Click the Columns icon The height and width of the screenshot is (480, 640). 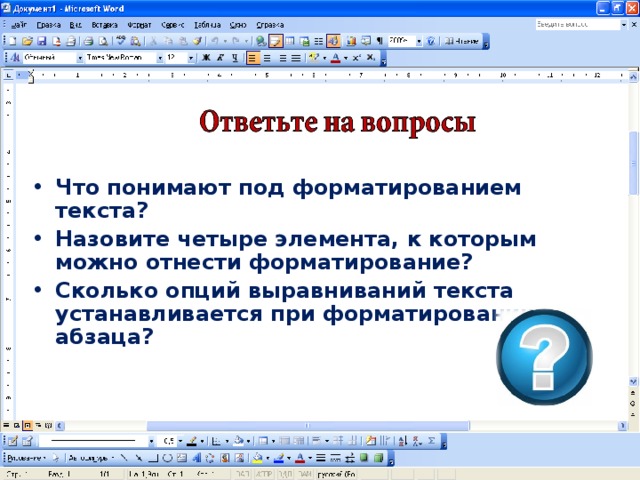[x=319, y=41]
